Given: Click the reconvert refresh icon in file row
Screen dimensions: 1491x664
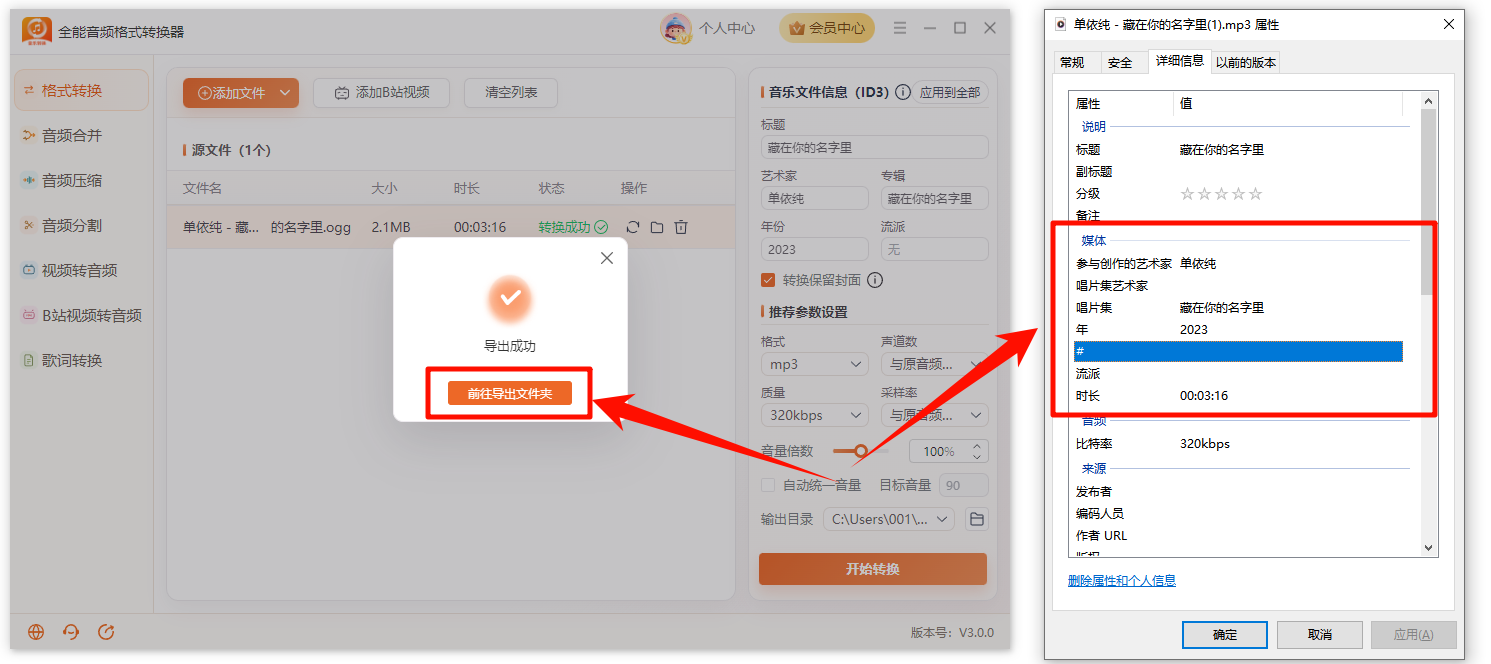Looking at the screenshot, I should [x=632, y=227].
